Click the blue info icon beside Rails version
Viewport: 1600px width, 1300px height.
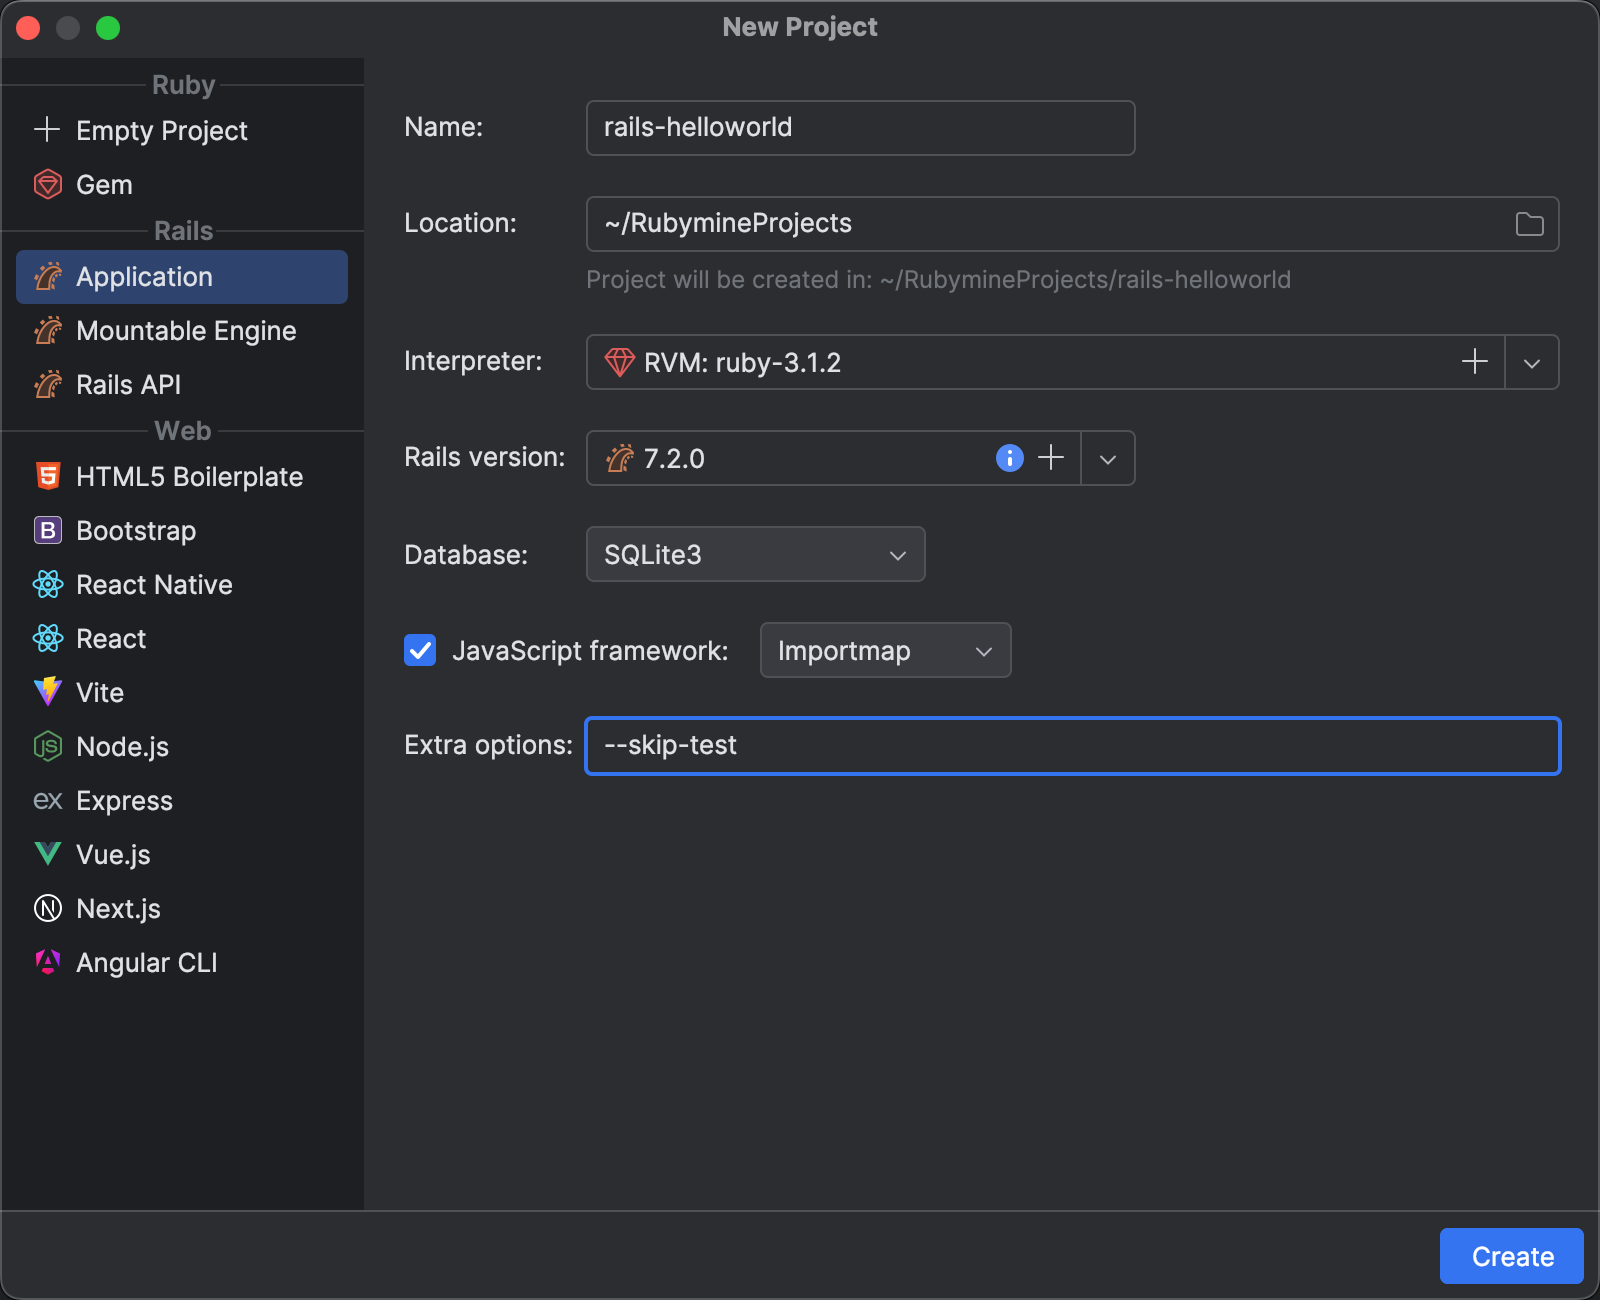pyautogui.click(x=1009, y=458)
